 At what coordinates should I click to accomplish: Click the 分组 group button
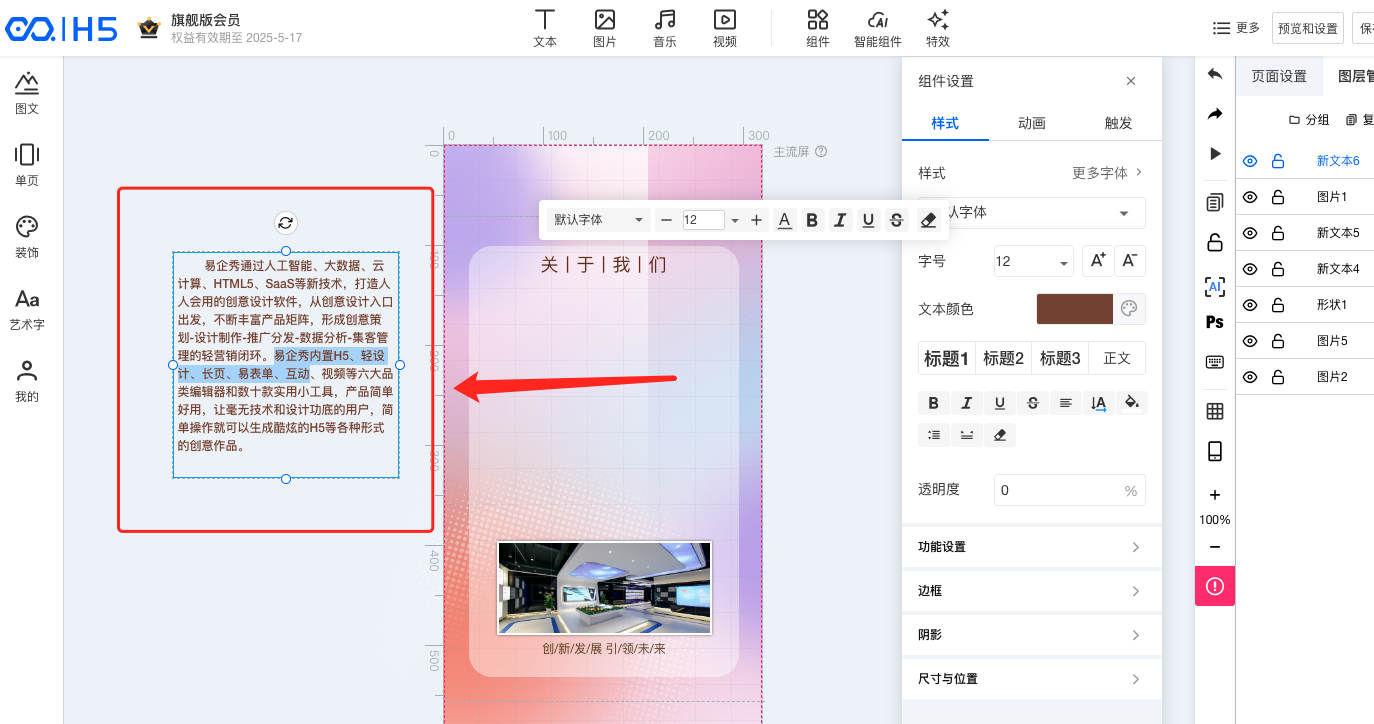tap(1309, 120)
